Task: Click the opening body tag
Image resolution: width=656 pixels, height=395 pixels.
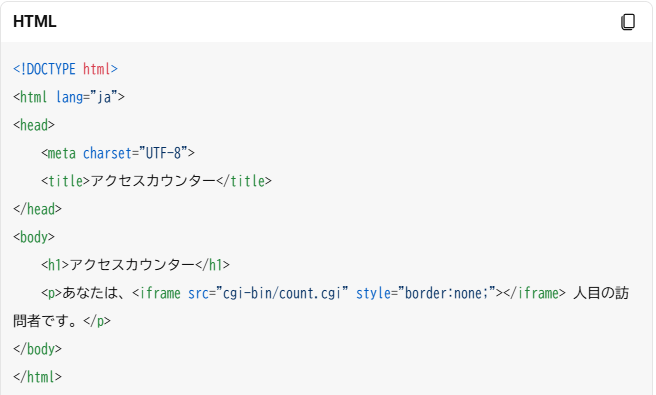Action: [x=34, y=237]
